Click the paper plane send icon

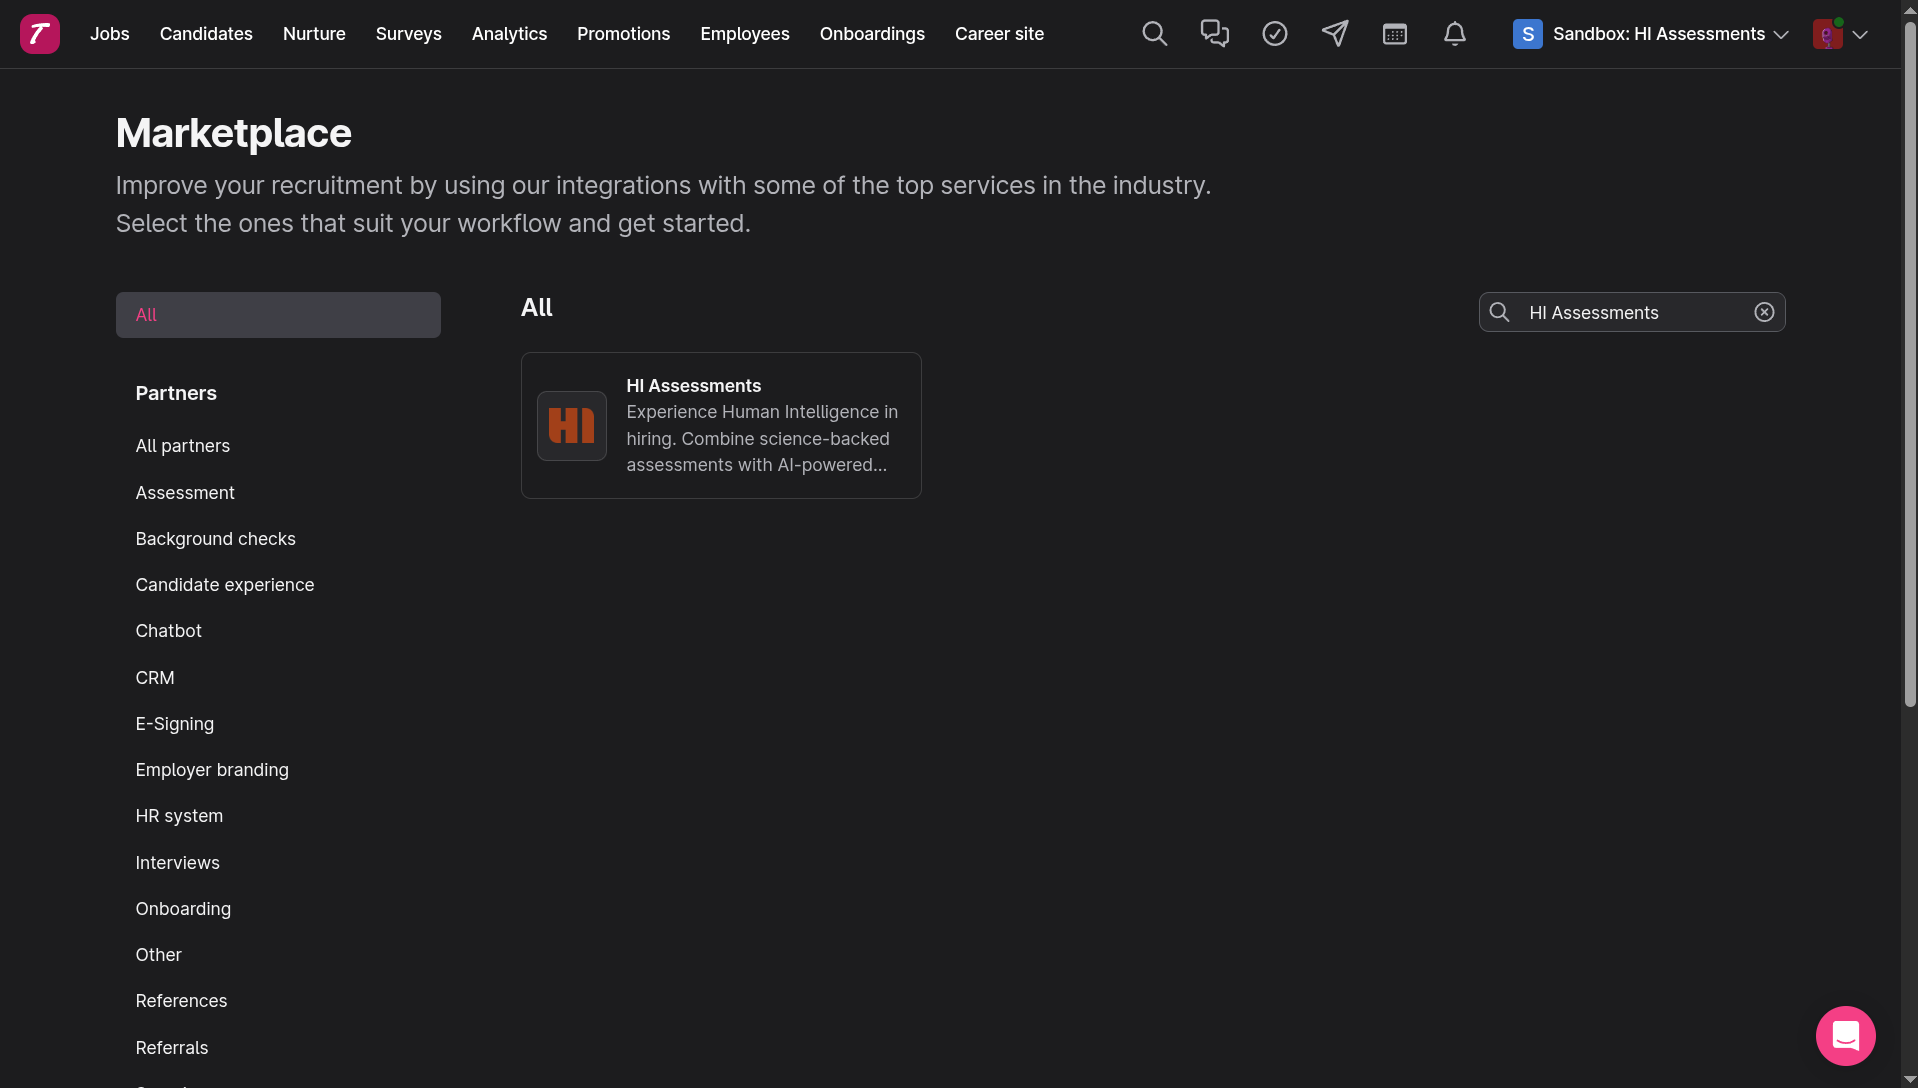pyautogui.click(x=1334, y=34)
